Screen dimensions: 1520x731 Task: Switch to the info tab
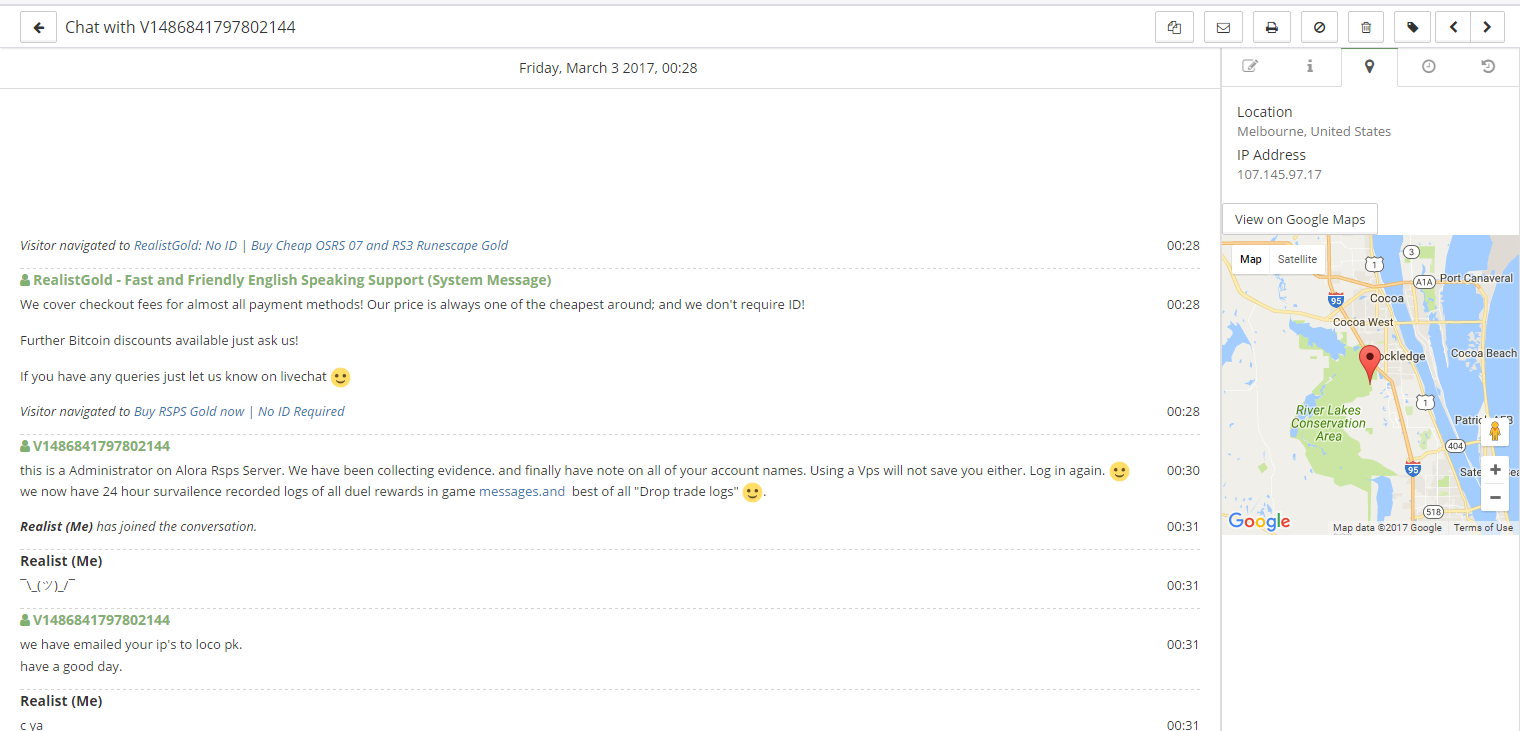(1310, 66)
